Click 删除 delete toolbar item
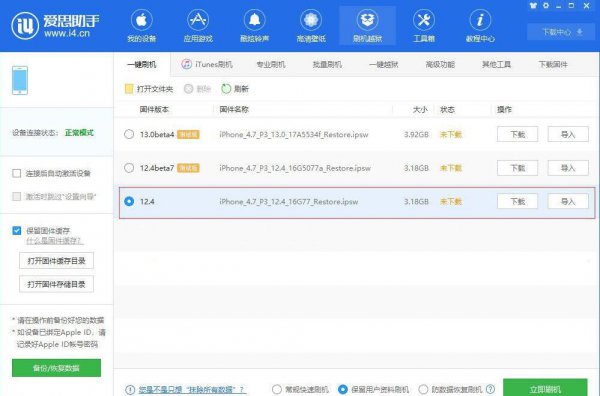600x396 pixels. coord(197,89)
